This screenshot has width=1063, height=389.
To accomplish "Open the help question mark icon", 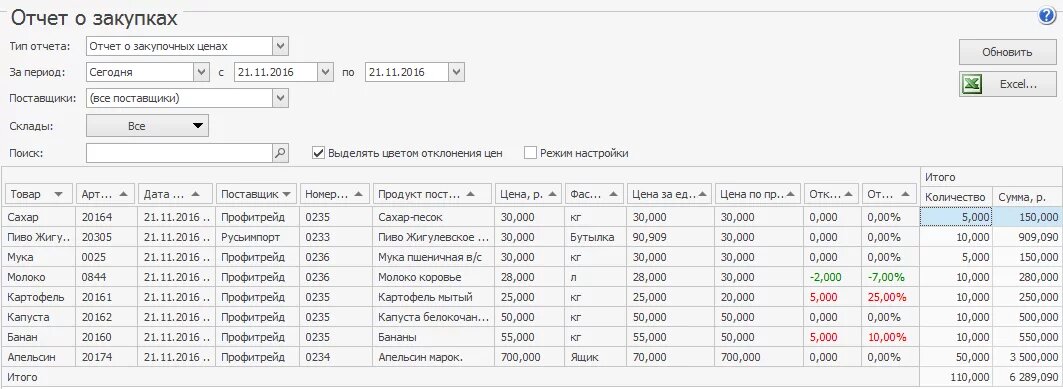I will point(1047,17).
